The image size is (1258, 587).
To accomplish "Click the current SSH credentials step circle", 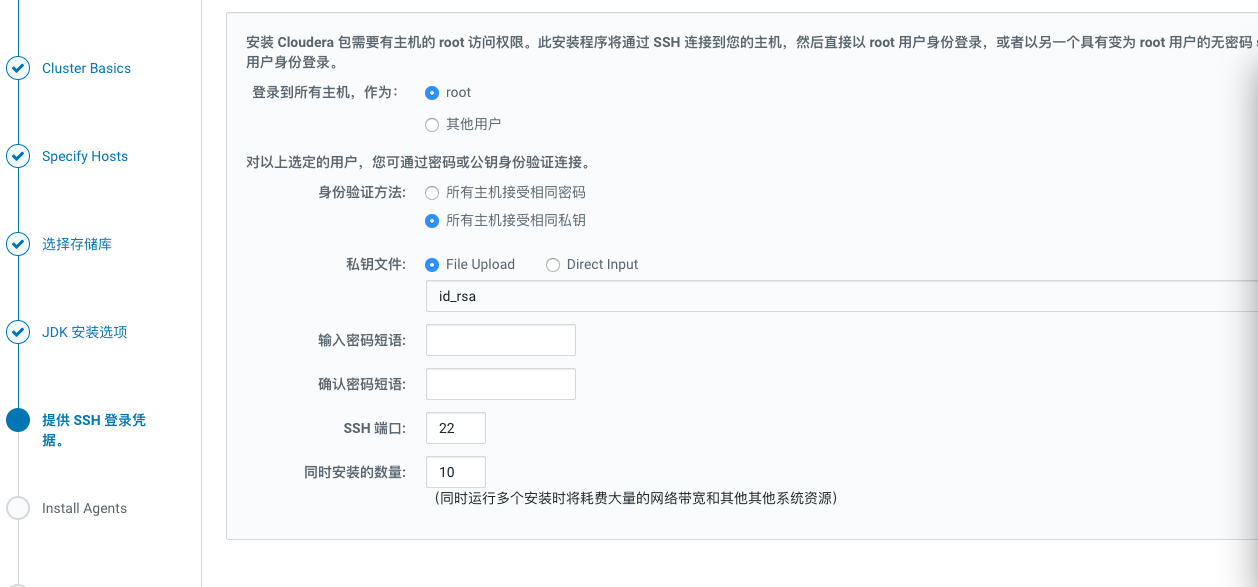I will pyautogui.click(x=18, y=420).
